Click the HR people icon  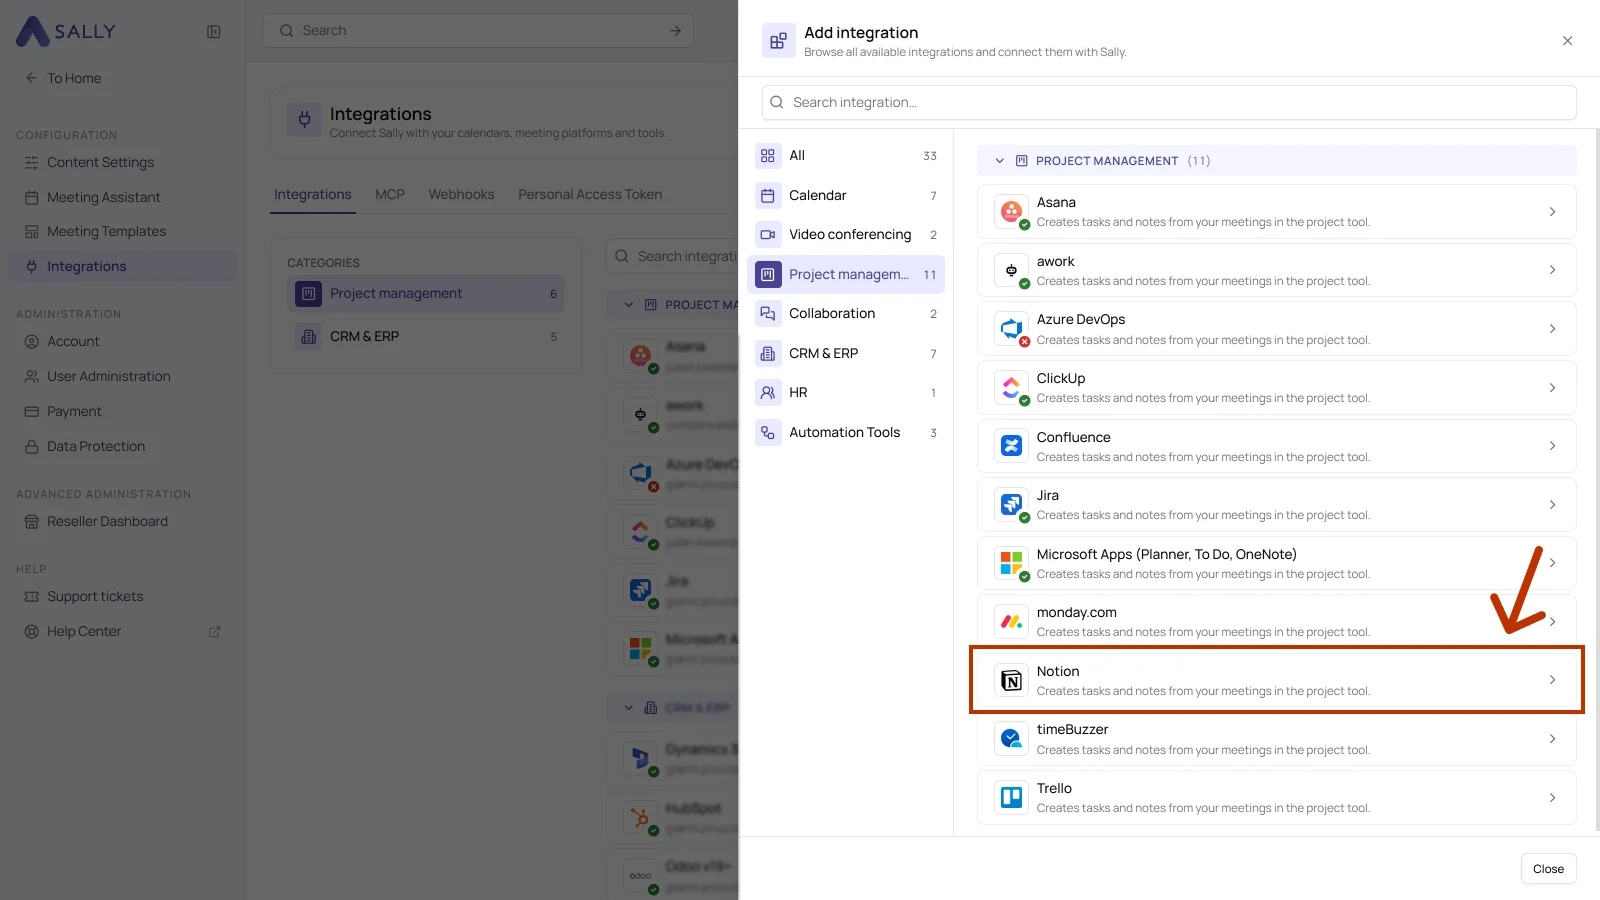(768, 393)
